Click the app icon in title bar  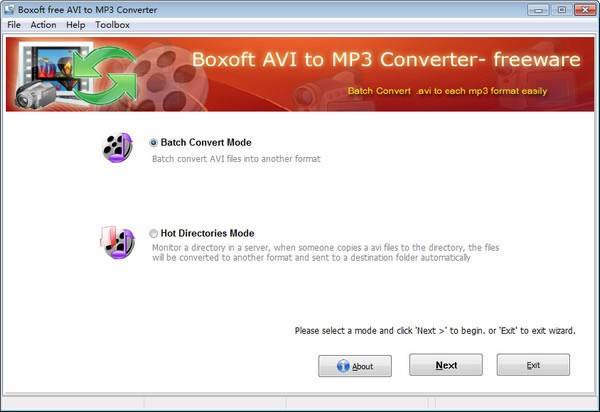pos(10,10)
